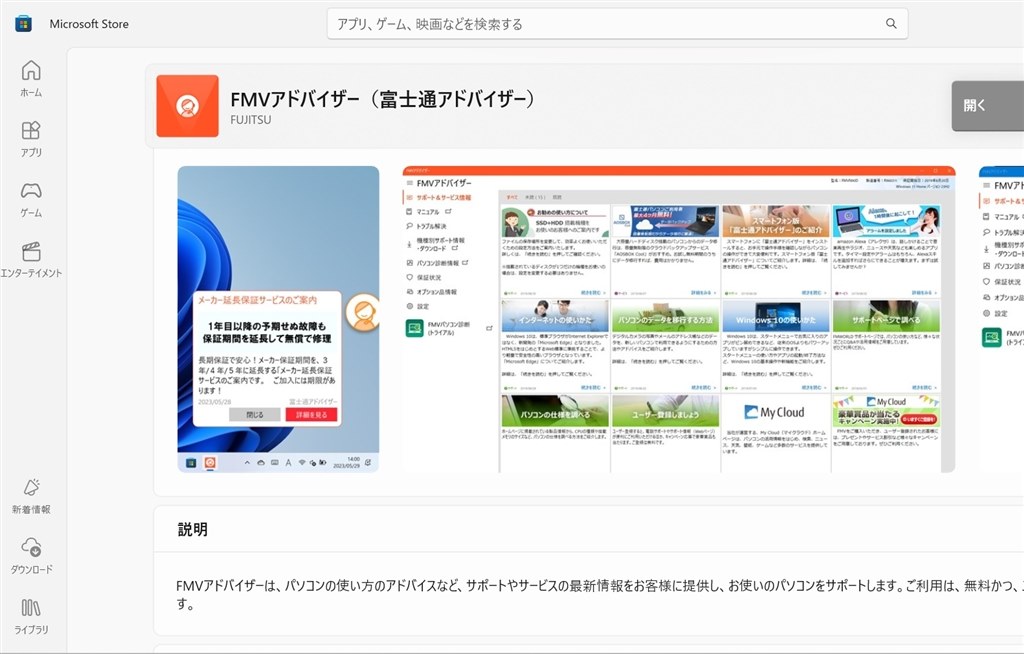1024x654 pixels.
Task: Focus the アプリ、ゲーム、映画などを検索する search box
Action: point(617,24)
